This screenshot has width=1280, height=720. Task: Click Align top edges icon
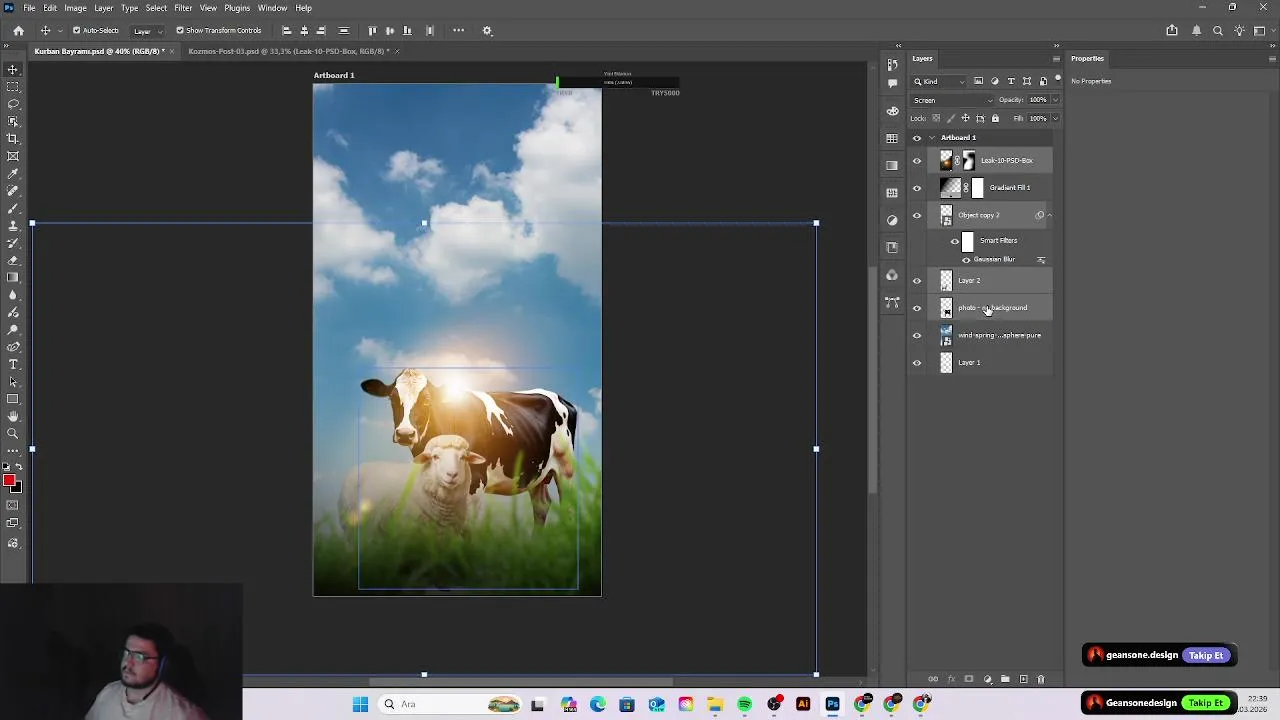coord(373,30)
